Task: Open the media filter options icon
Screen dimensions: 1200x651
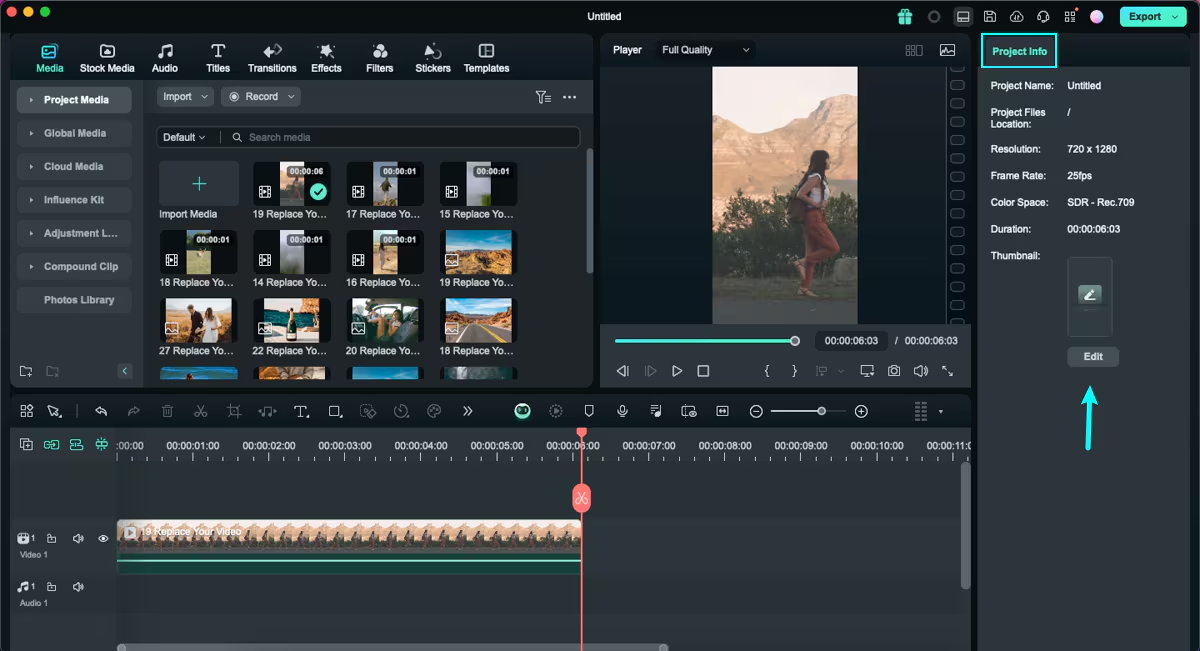Action: click(543, 97)
